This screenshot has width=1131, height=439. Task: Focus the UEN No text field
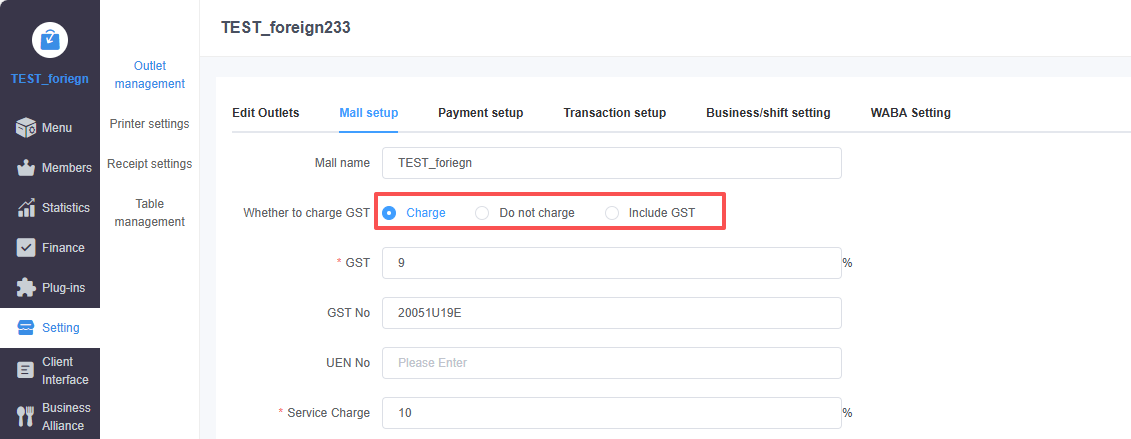(x=611, y=363)
